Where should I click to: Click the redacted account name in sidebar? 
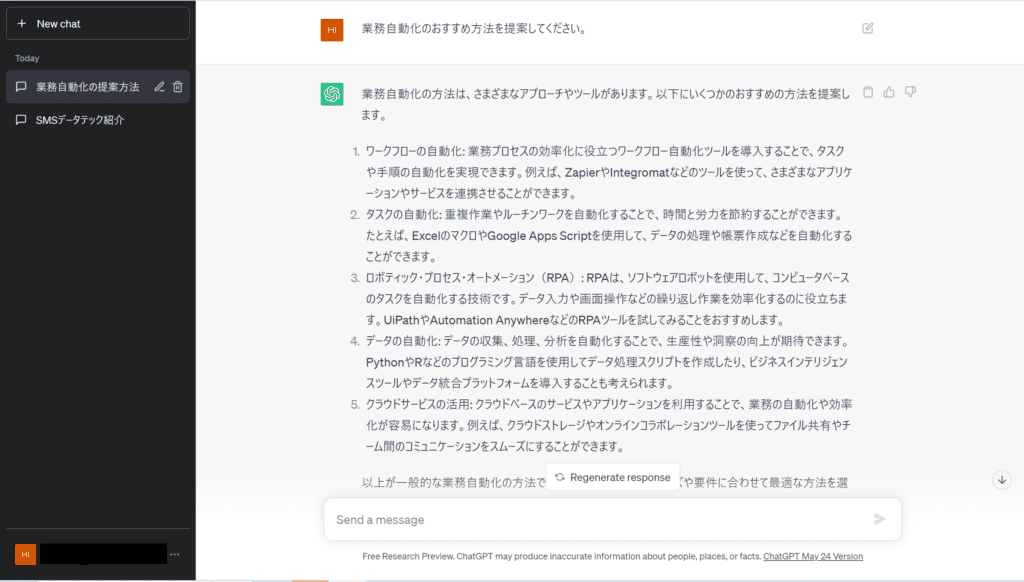pyautogui.click(x=104, y=554)
